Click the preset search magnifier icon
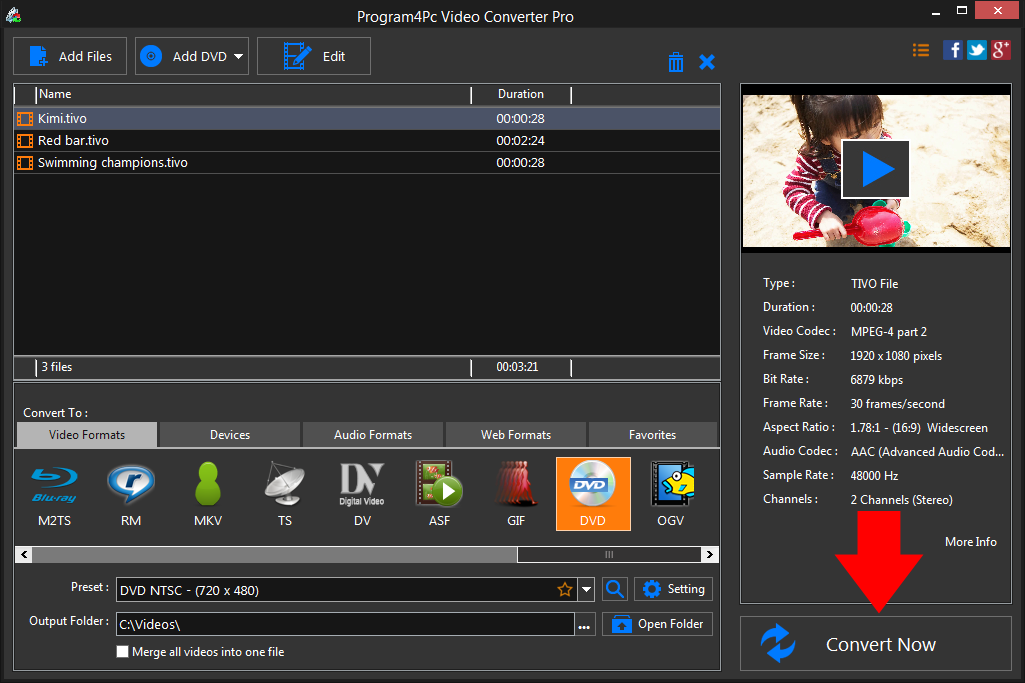 point(614,590)
